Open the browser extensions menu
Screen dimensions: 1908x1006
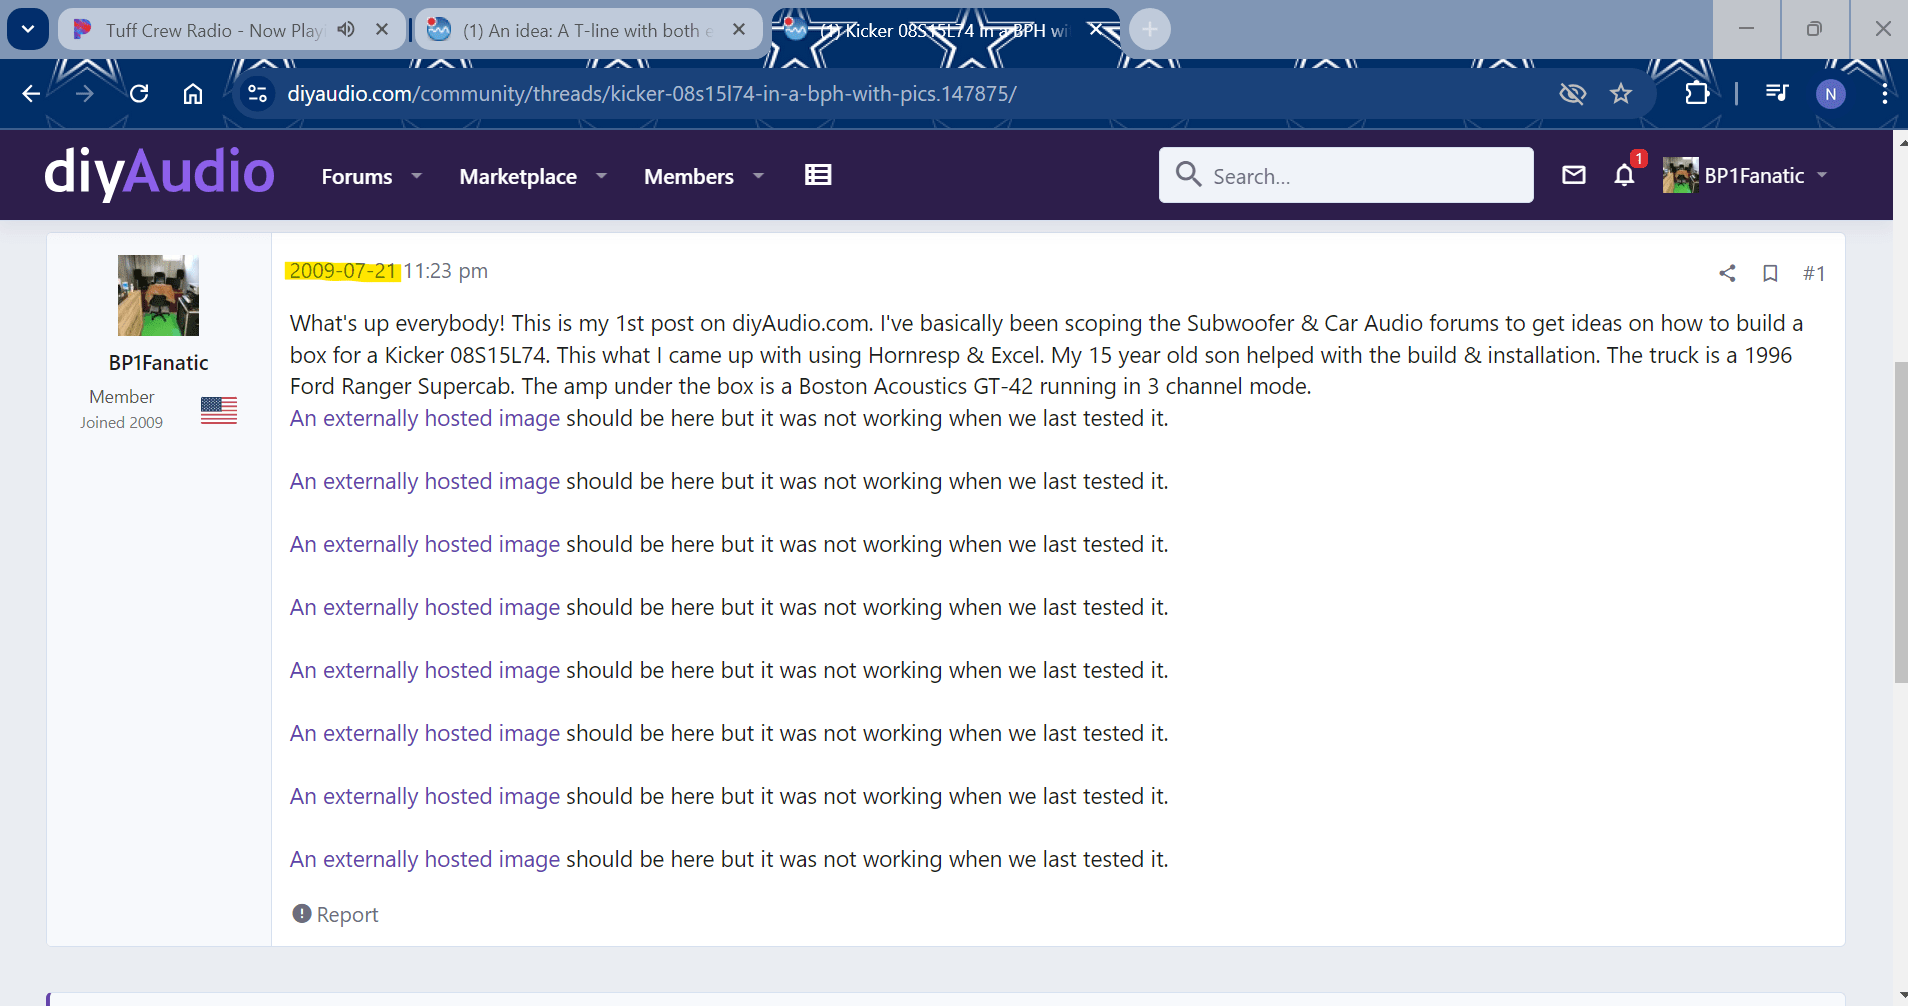1697,94
